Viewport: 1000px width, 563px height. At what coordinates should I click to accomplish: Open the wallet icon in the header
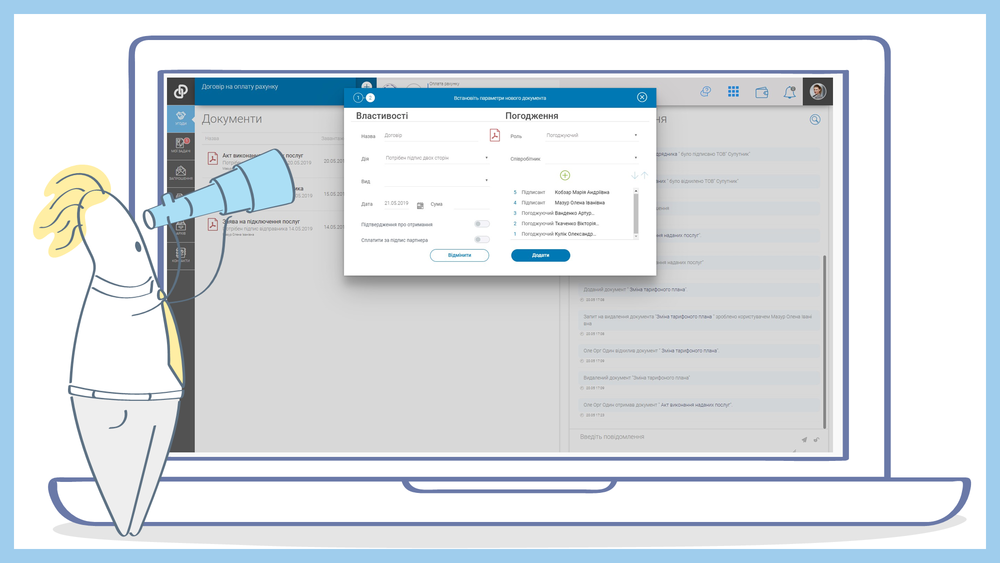(x=761, y=92)
